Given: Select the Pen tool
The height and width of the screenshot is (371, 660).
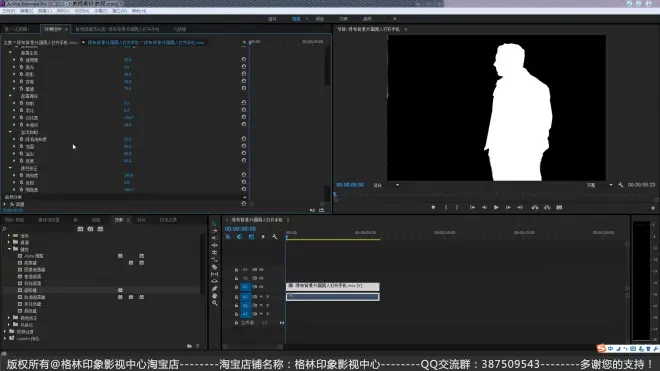Looking at the screenshot, I should click(x=214, y=288).
